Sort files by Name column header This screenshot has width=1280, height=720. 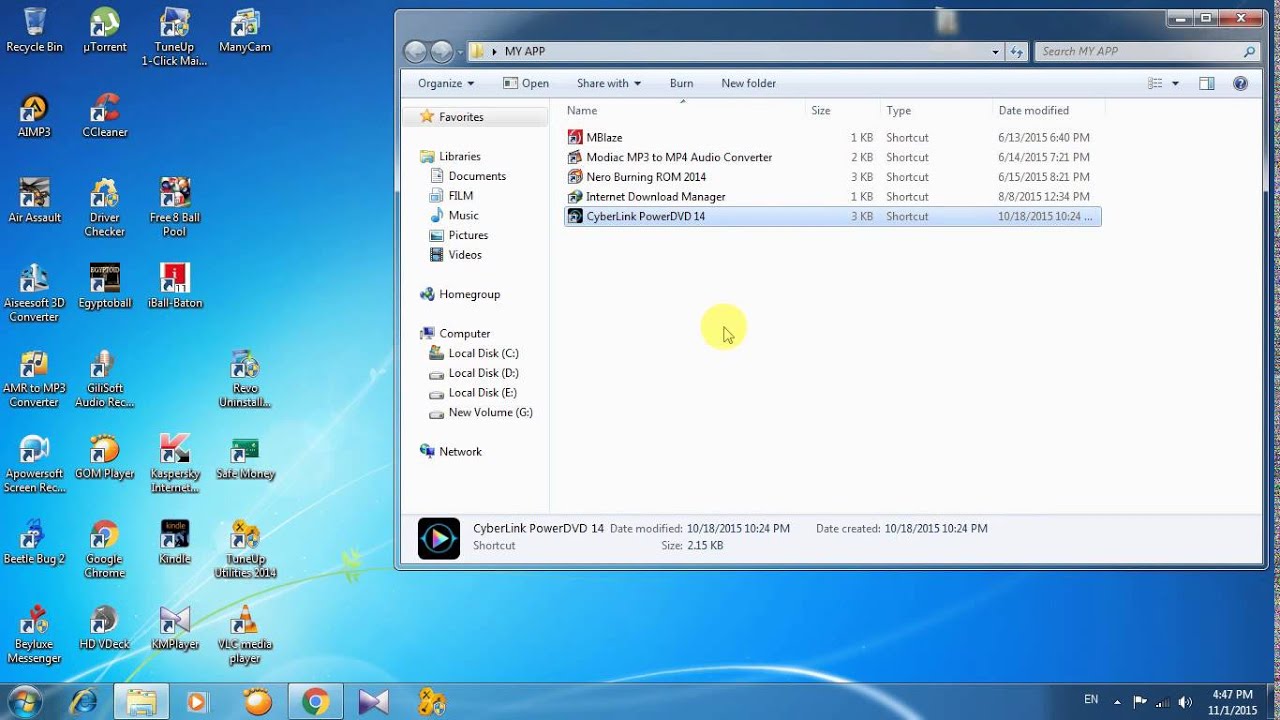tap(684, 110)
